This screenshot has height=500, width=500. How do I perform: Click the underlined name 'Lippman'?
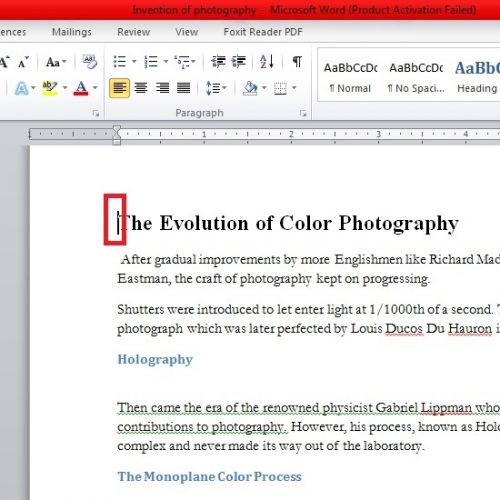pyautogui.click(x=446, y=408)
